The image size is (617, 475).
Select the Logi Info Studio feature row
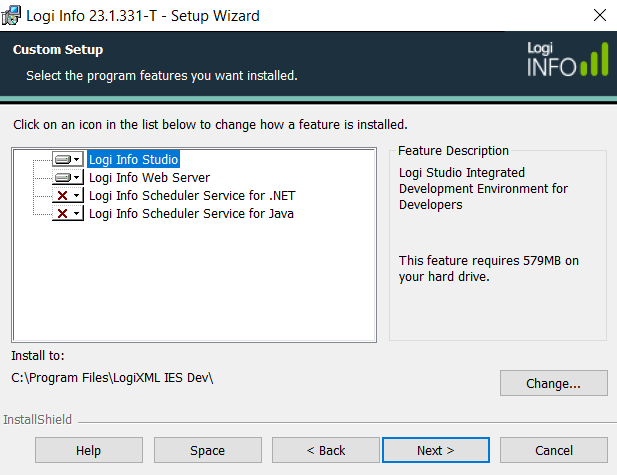pyautogui.click(x=133, y=159)
